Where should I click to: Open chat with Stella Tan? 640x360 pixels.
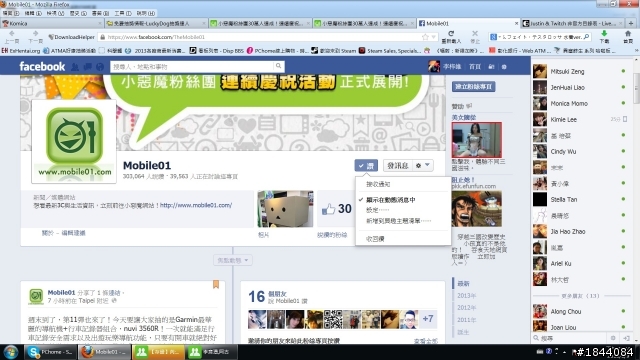click(x=580, y=199)
